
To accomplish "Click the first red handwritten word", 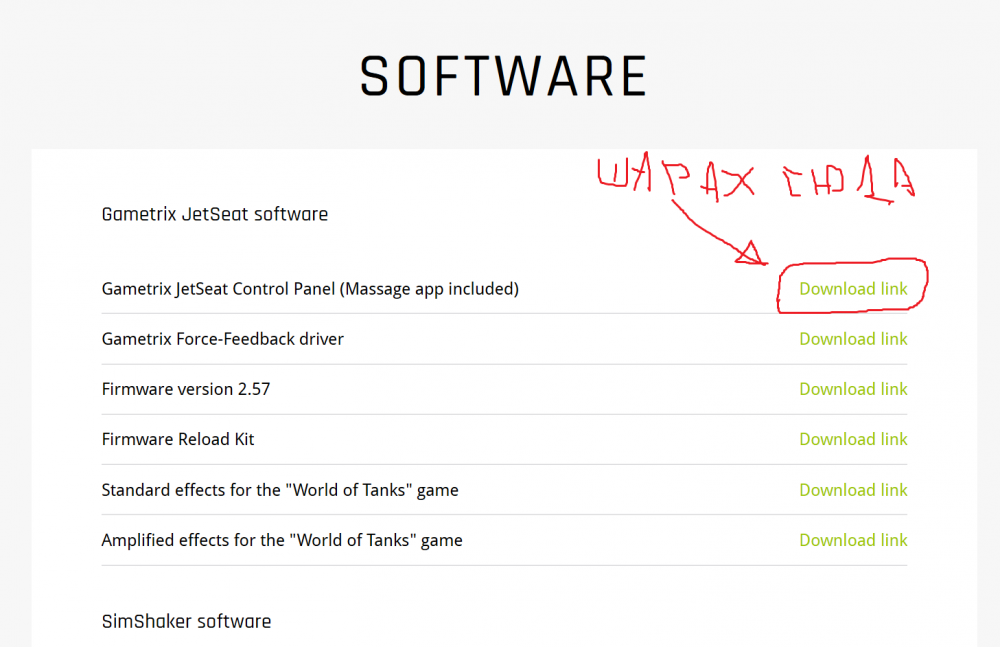I will tap(676, 176).
